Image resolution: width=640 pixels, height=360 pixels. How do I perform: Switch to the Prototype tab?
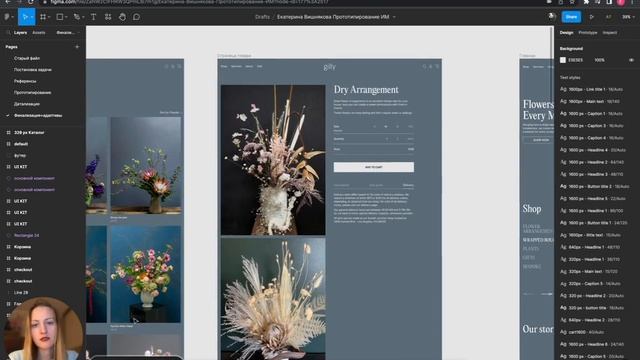pos(588,33)
